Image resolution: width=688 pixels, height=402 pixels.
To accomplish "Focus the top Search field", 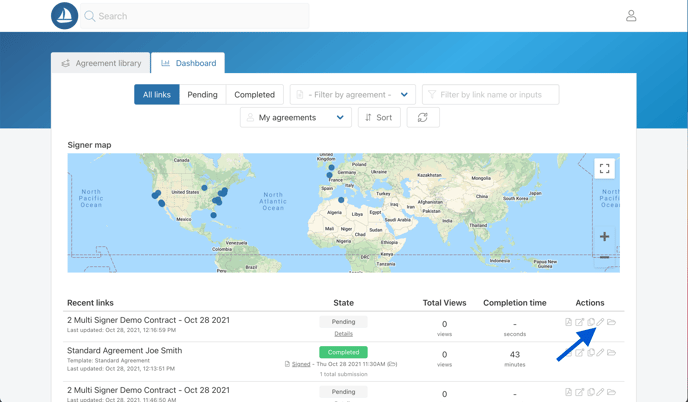I will click(195, 16).
